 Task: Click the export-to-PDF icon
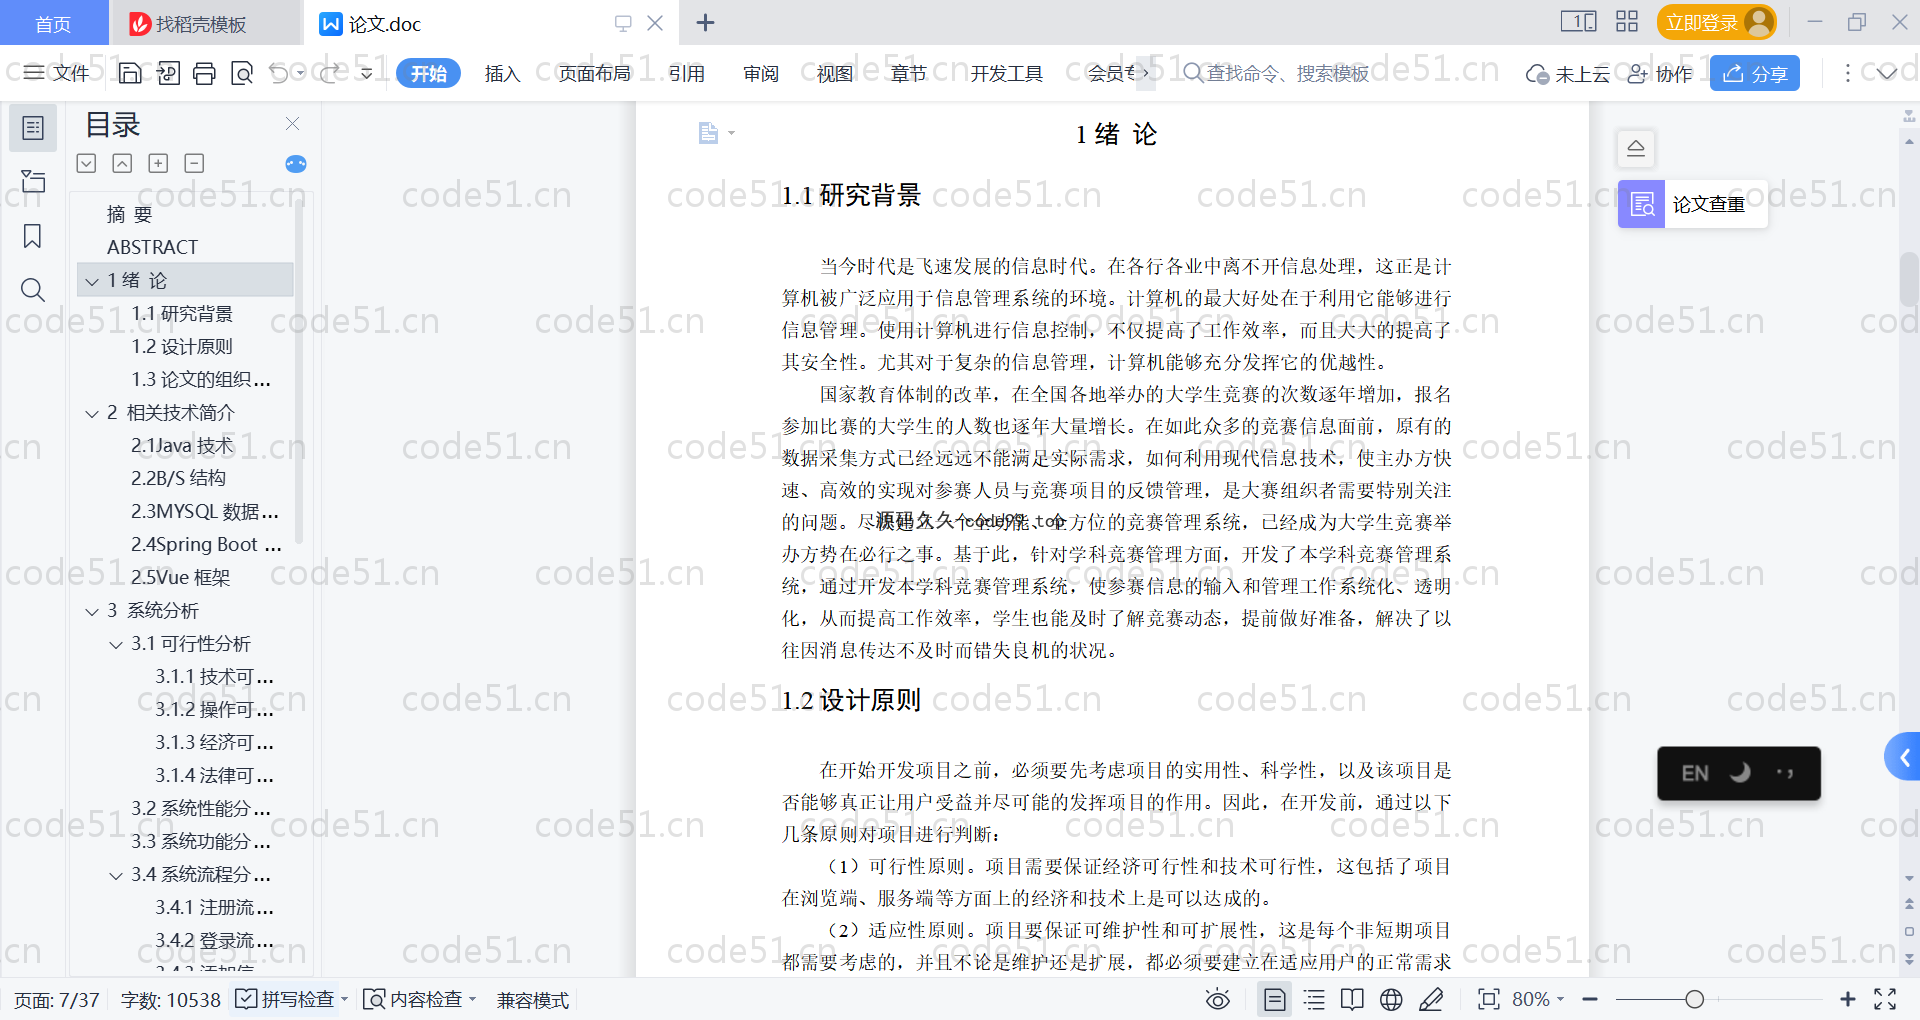tap(168, 73)
